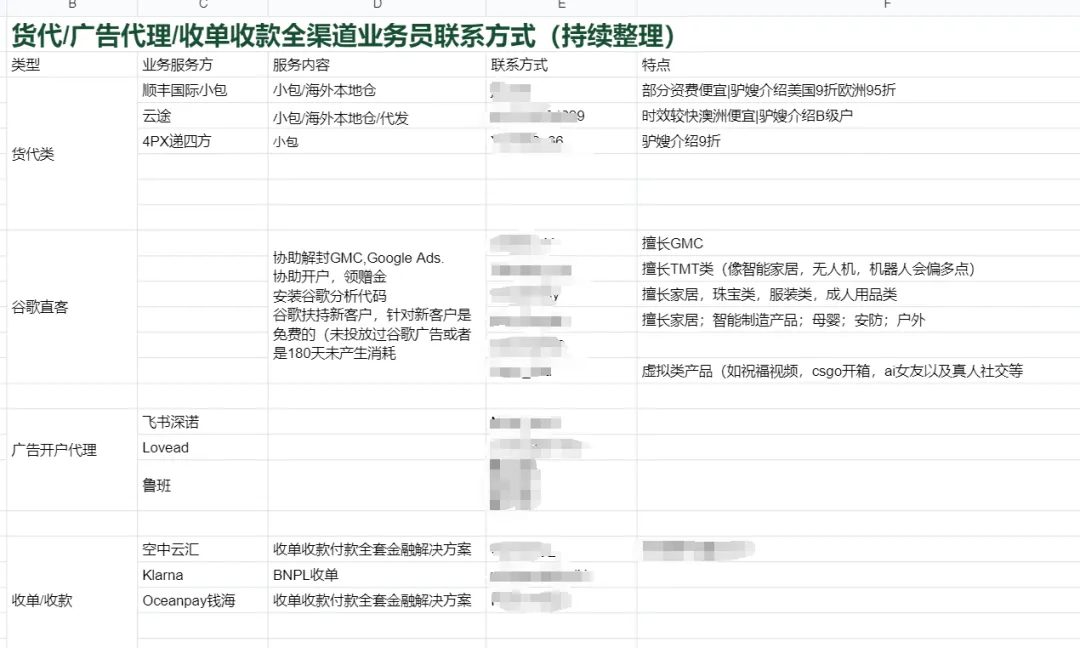Image resolution: width=1080 pixels, height=648 pixels.
Task: Click the 小包 service cell for 4PX递四方
Action: (377, 141)
